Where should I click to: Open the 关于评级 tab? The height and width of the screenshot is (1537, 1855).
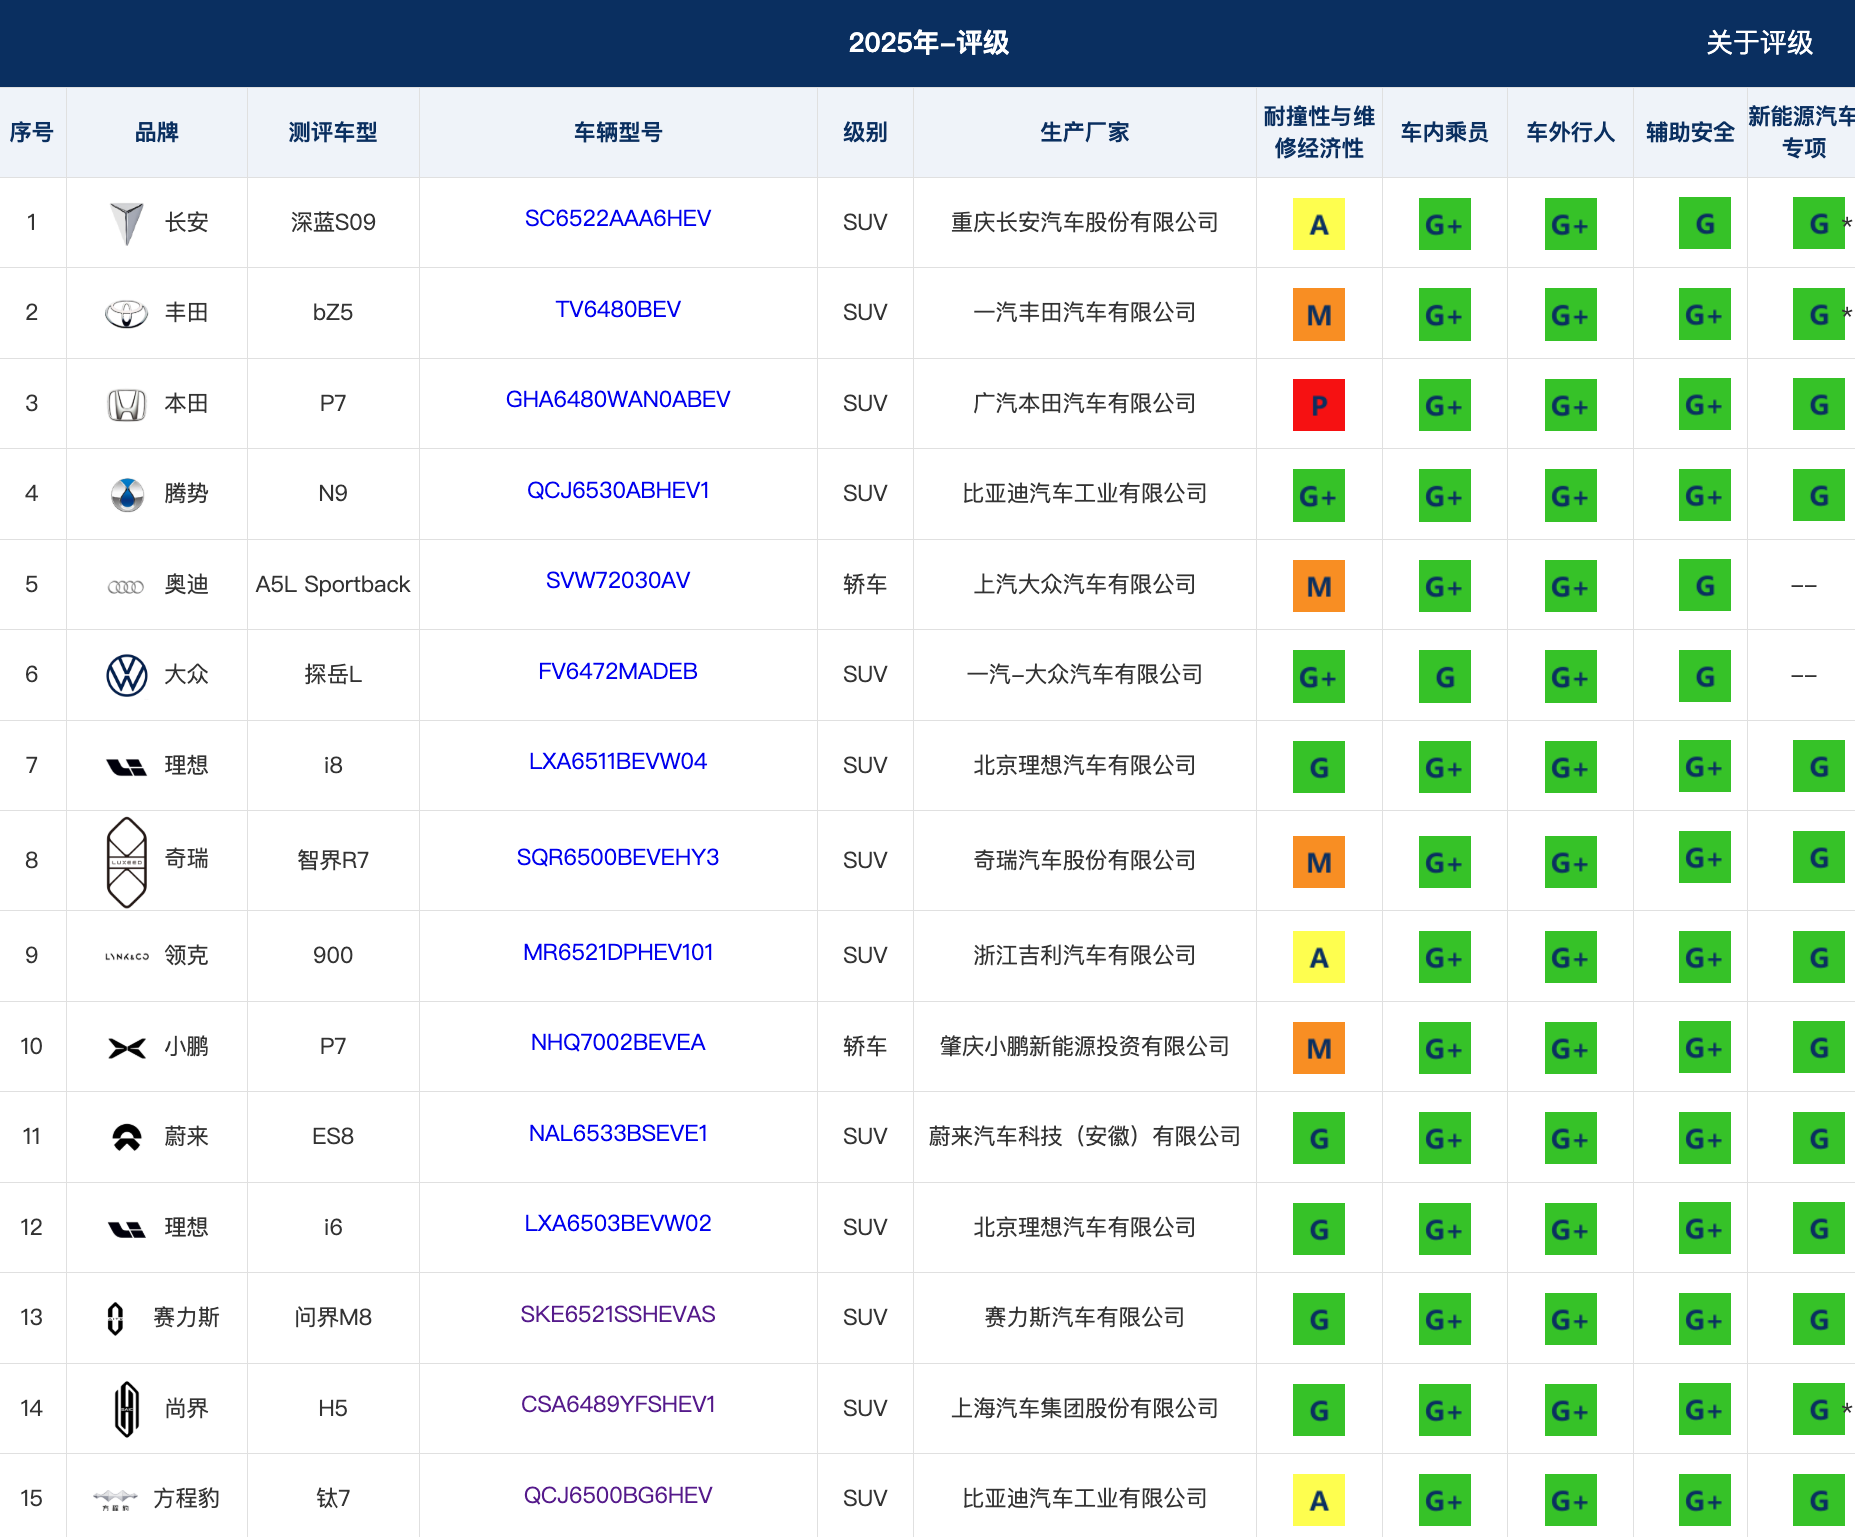point(1759,43)
